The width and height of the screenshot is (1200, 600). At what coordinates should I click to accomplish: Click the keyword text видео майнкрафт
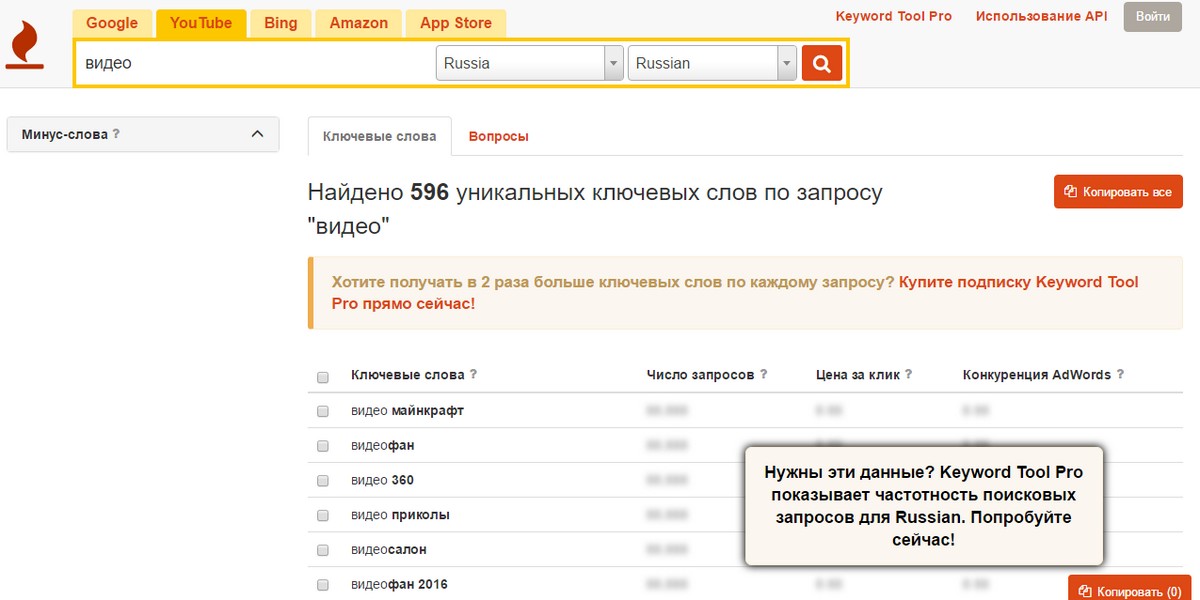point(407,410)
